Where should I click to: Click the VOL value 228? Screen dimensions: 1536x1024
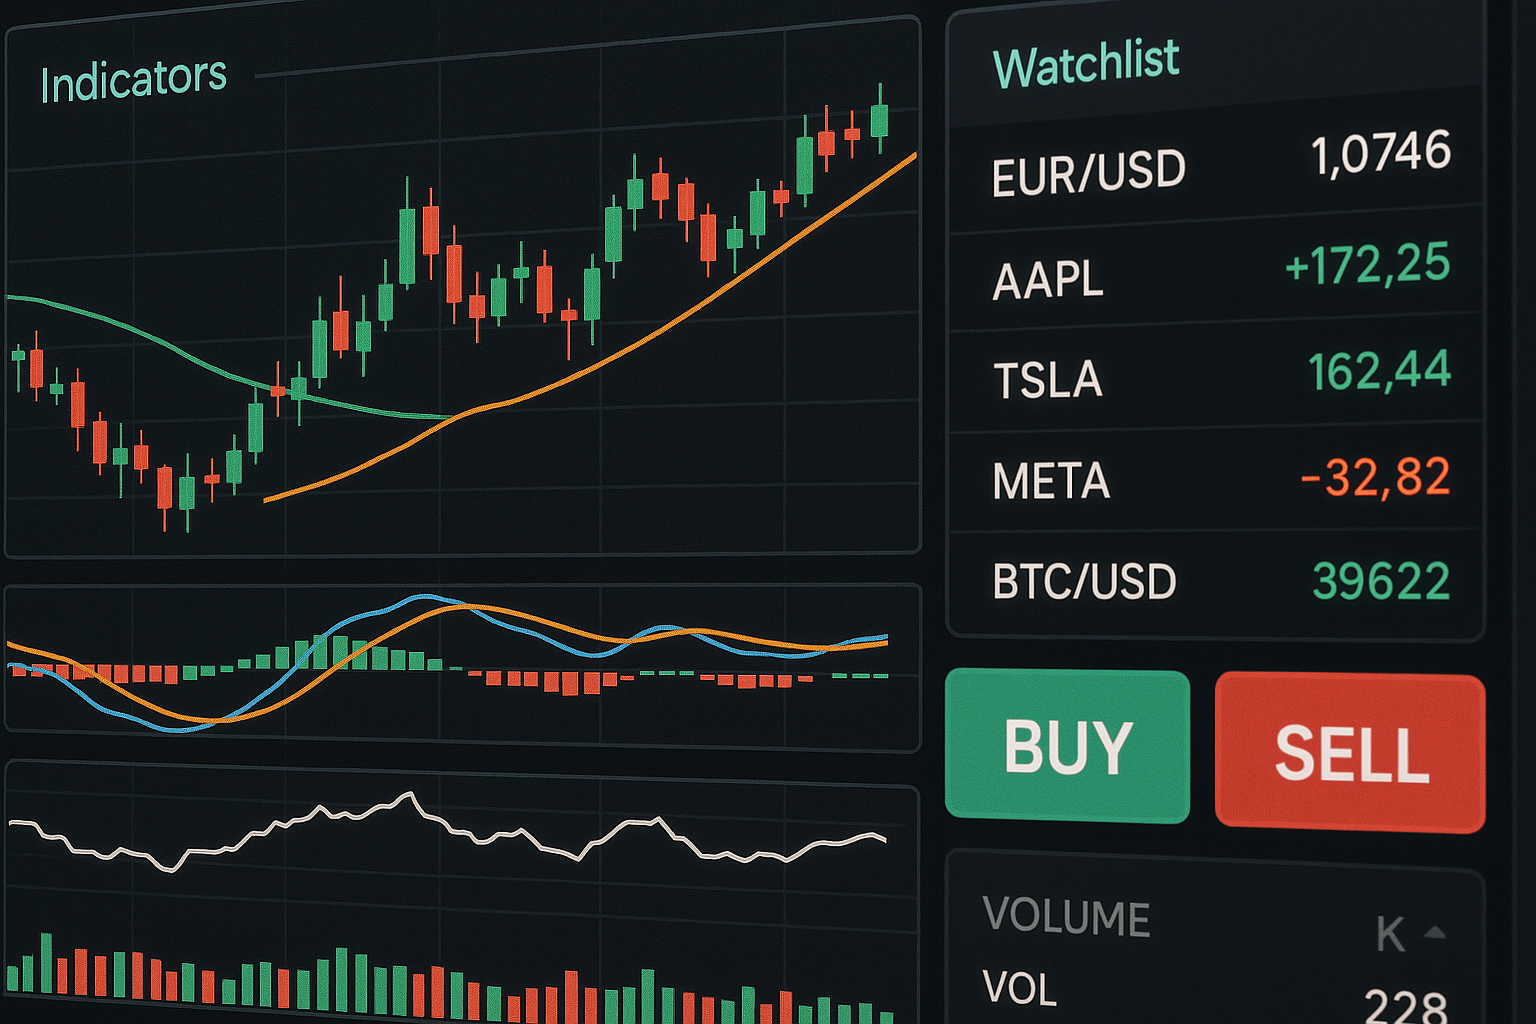click(1405, 1004)
